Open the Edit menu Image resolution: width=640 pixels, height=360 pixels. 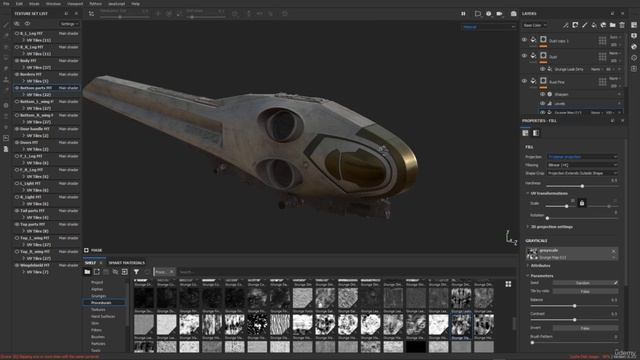pos(19,4)
